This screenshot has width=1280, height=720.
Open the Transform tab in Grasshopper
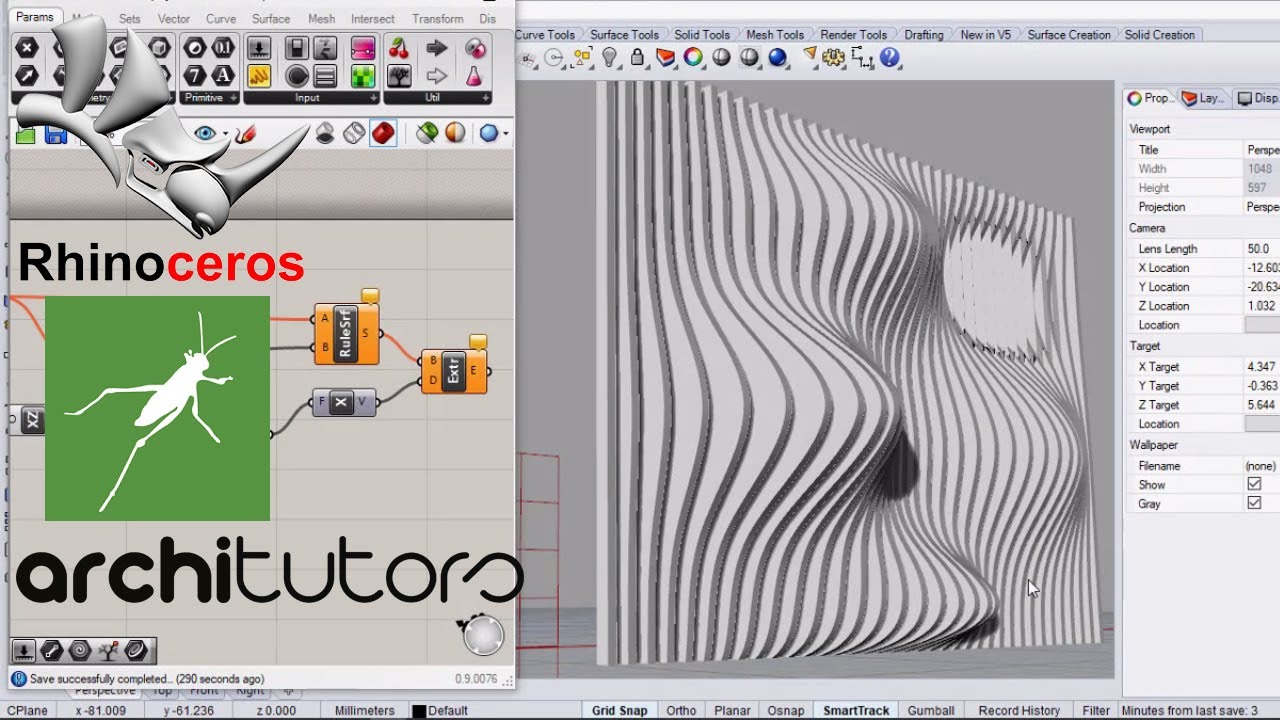437,18
